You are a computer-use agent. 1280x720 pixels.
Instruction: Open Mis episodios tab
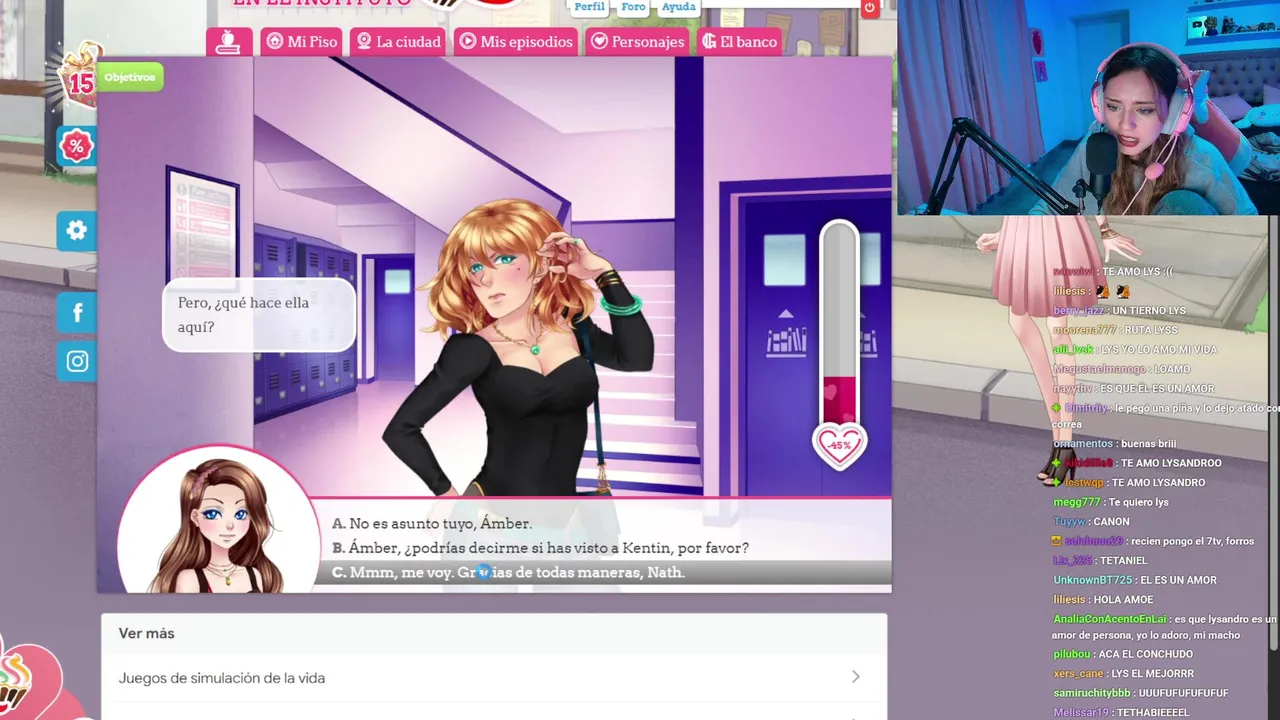[x=516, y=41]
